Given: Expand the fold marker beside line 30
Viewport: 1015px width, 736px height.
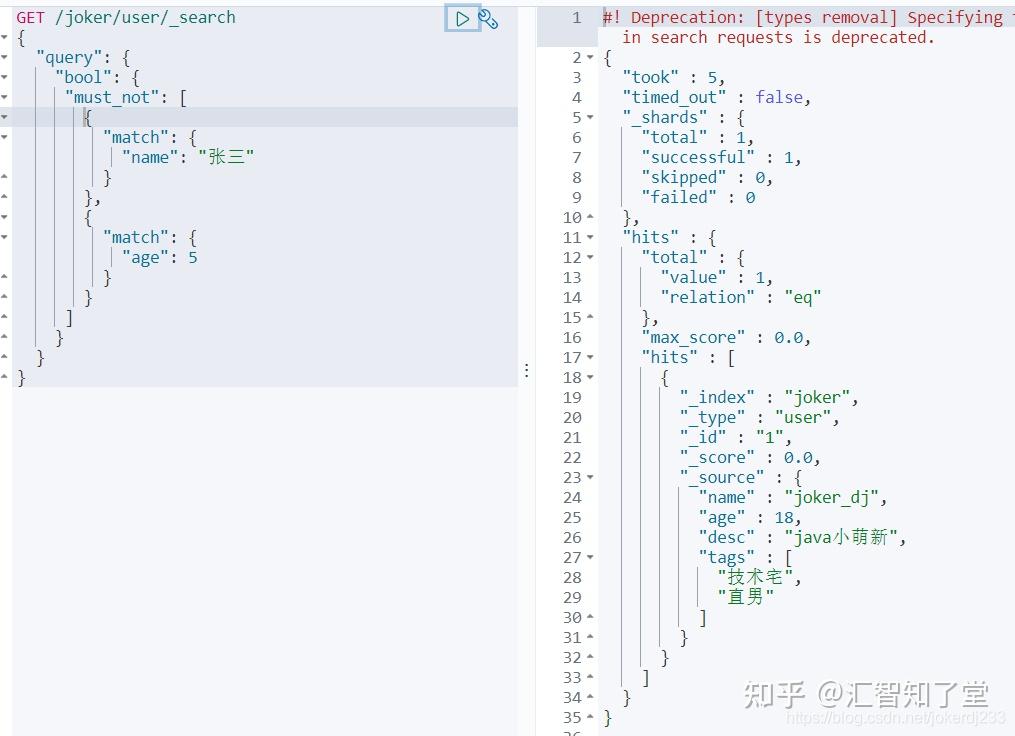Looking at the screenshot, I should pyautogui.click(x=589, y=617).
